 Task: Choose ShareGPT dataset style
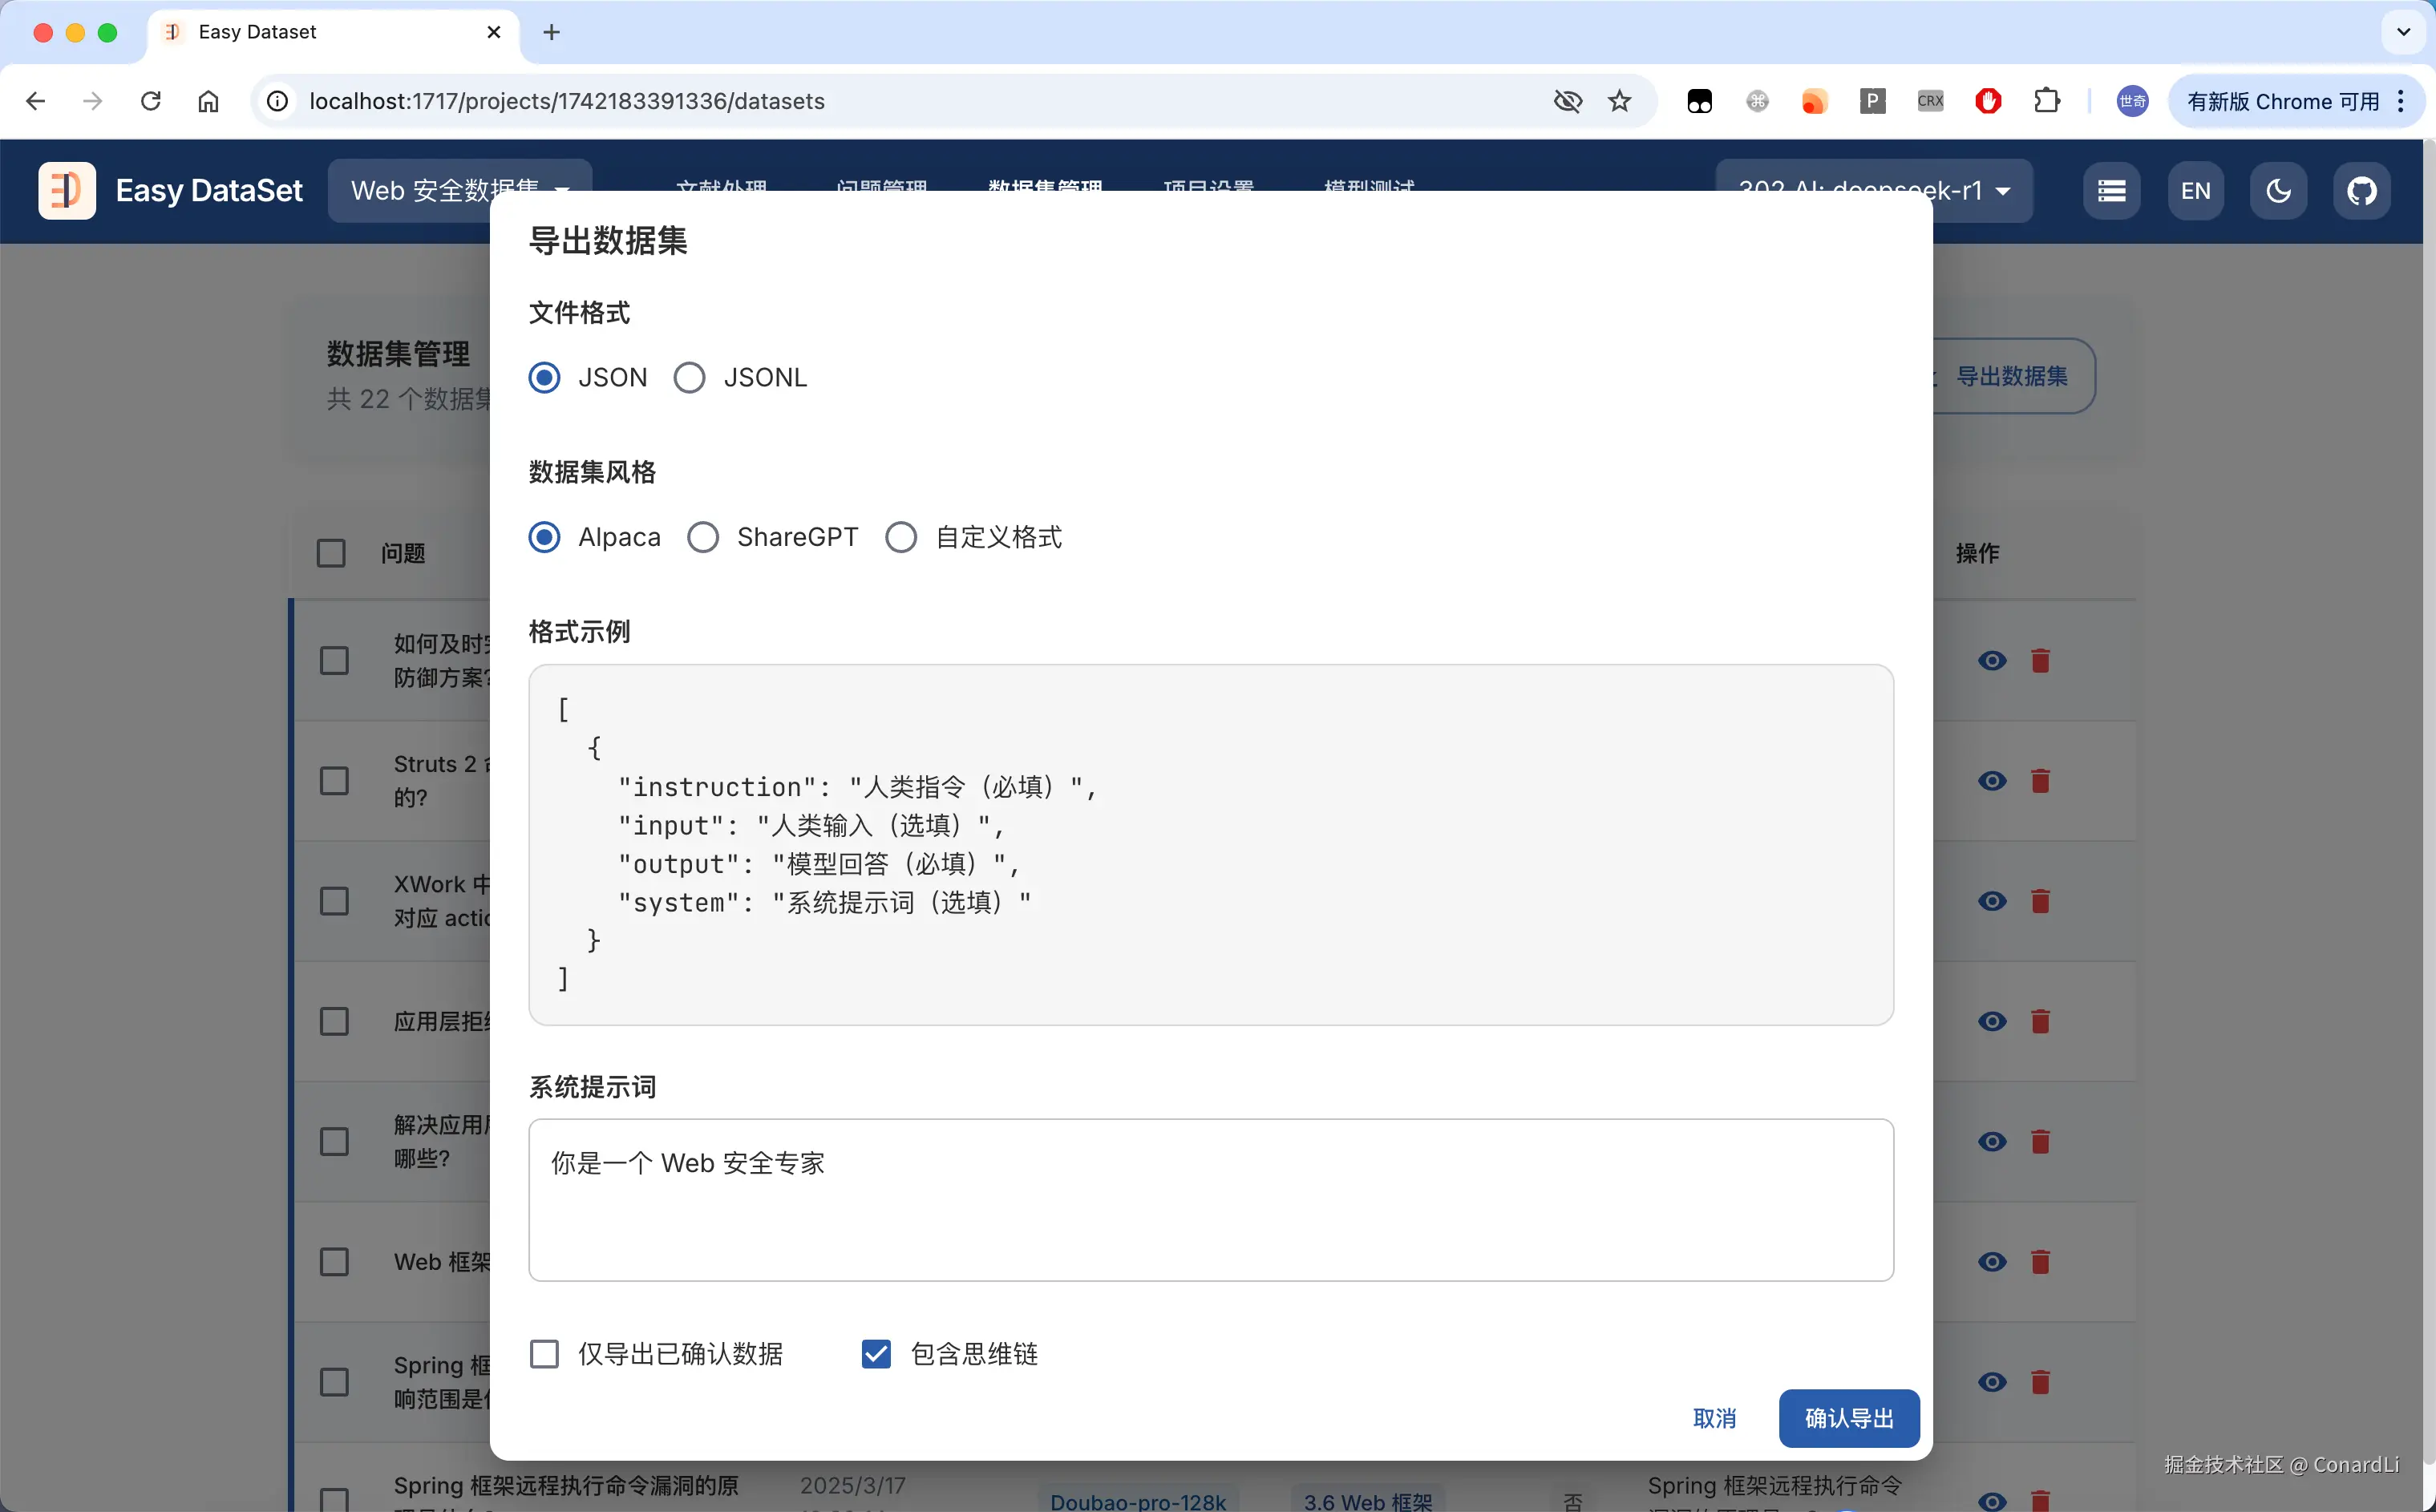tap(703, 537)
